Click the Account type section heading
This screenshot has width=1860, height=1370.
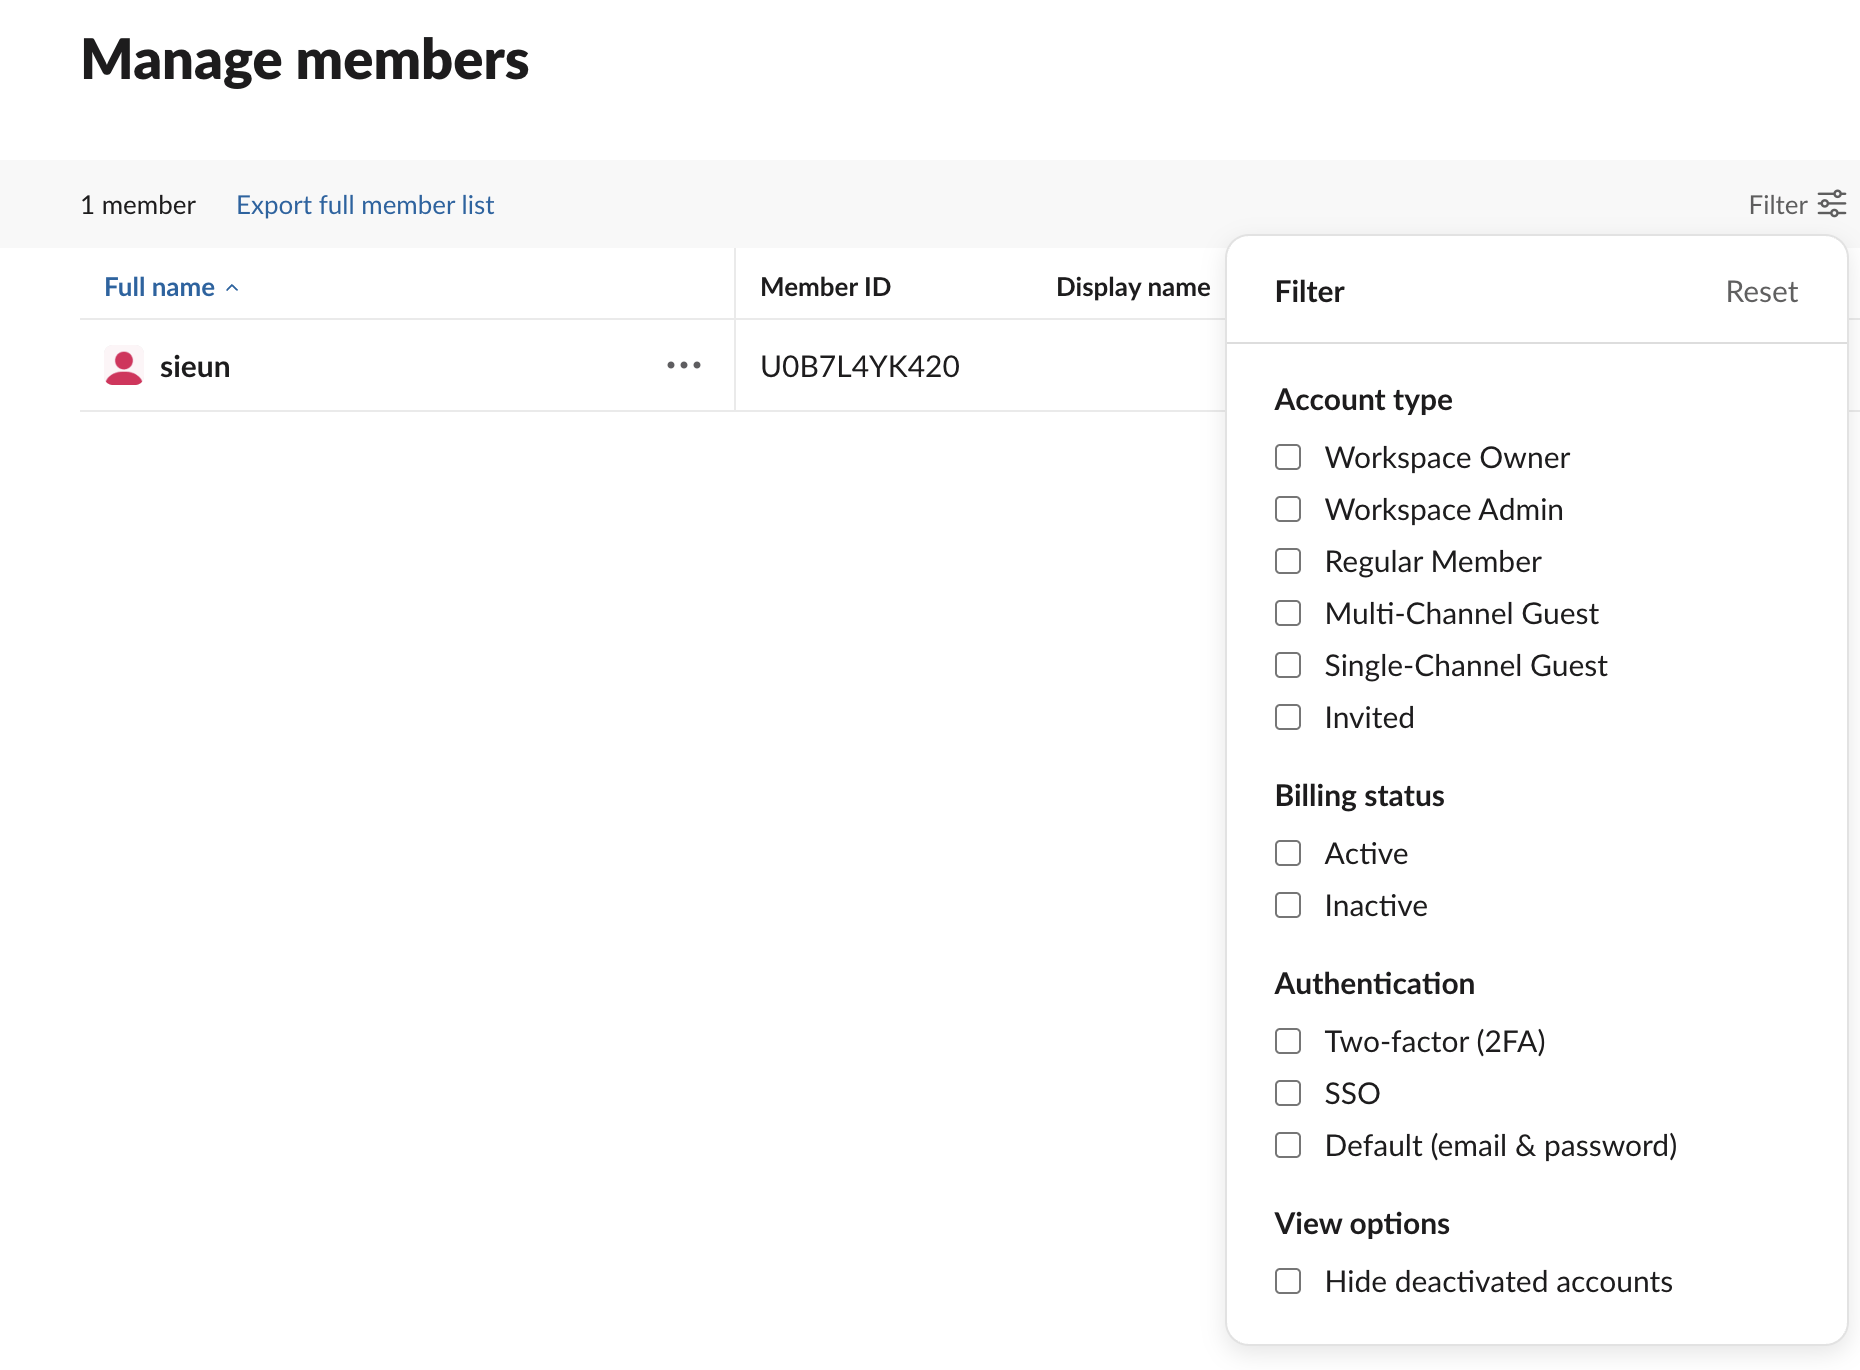(1363, 400)
